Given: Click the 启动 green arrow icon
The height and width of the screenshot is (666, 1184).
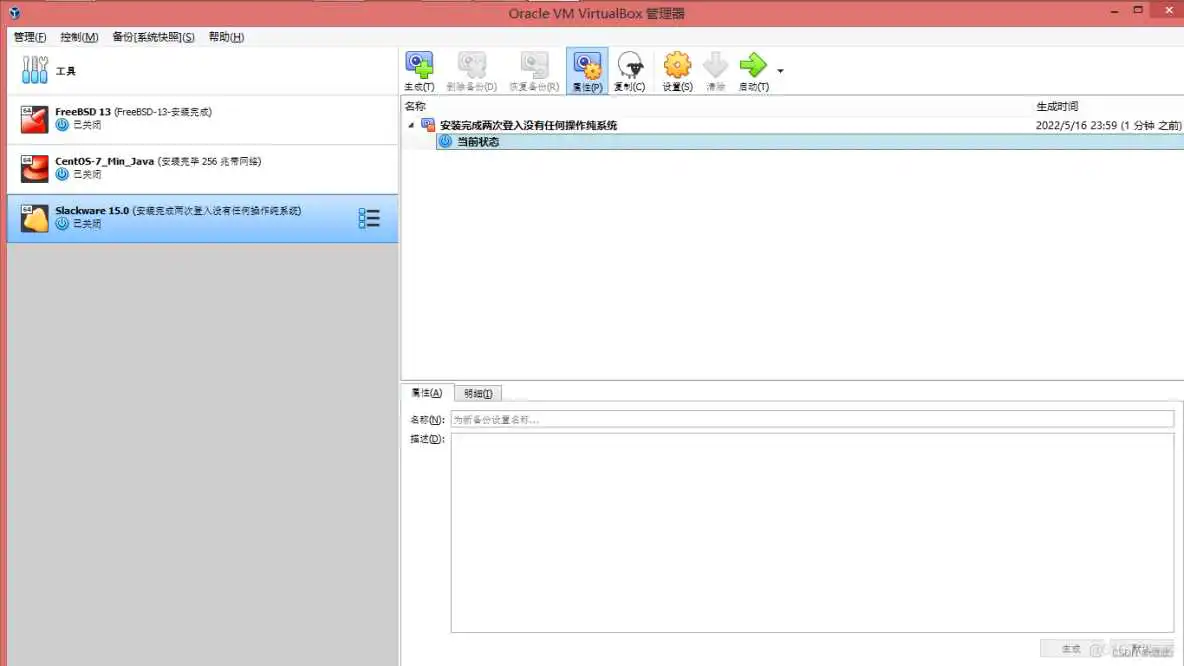Looking at the screenshot, I should coord(753,70).
